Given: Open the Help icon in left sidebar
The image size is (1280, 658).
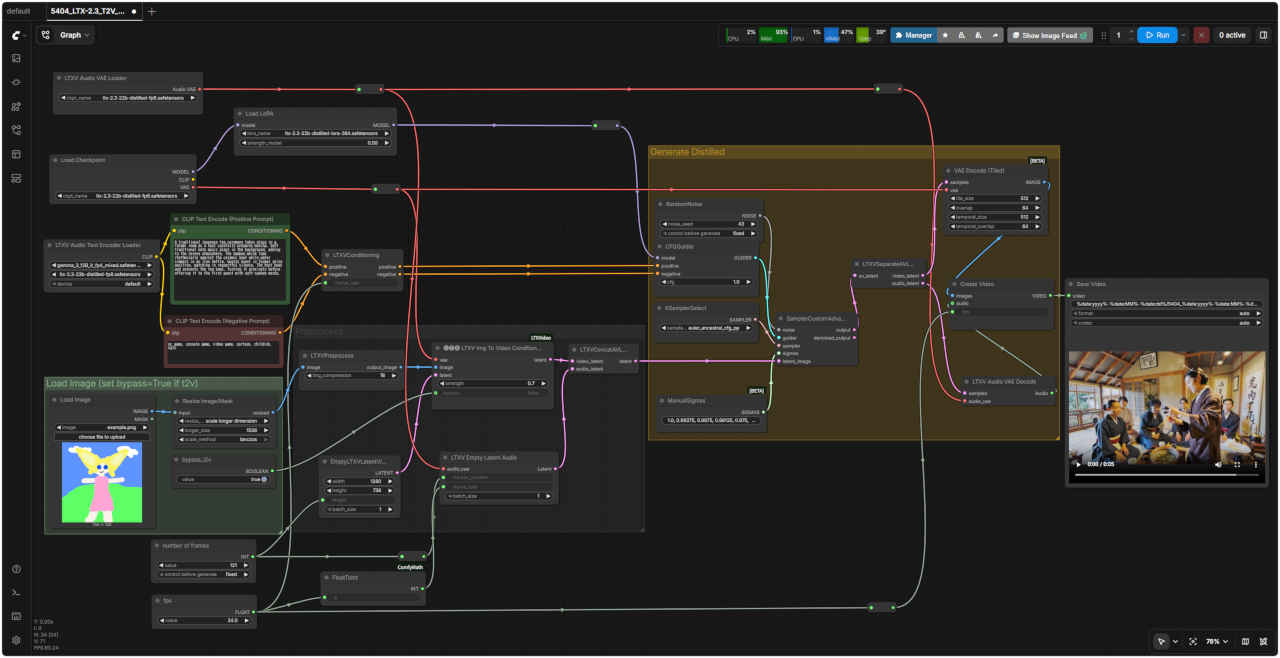Looking at the screenshot, I should click(16, 569).
